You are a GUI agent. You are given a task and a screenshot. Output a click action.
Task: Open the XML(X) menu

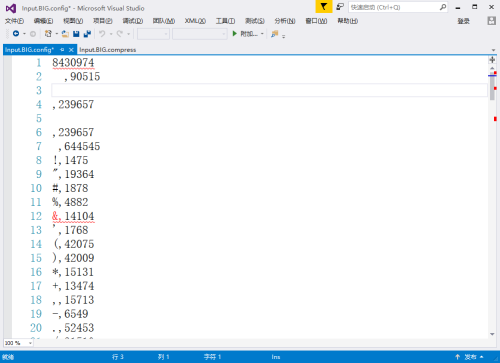click(x=195, y=21)
